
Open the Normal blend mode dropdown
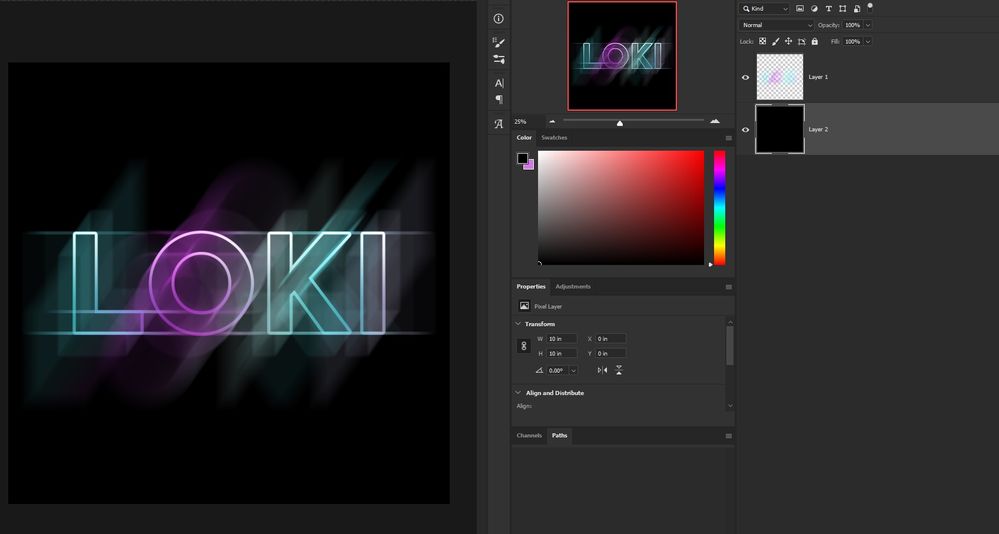tap(777, 25)
